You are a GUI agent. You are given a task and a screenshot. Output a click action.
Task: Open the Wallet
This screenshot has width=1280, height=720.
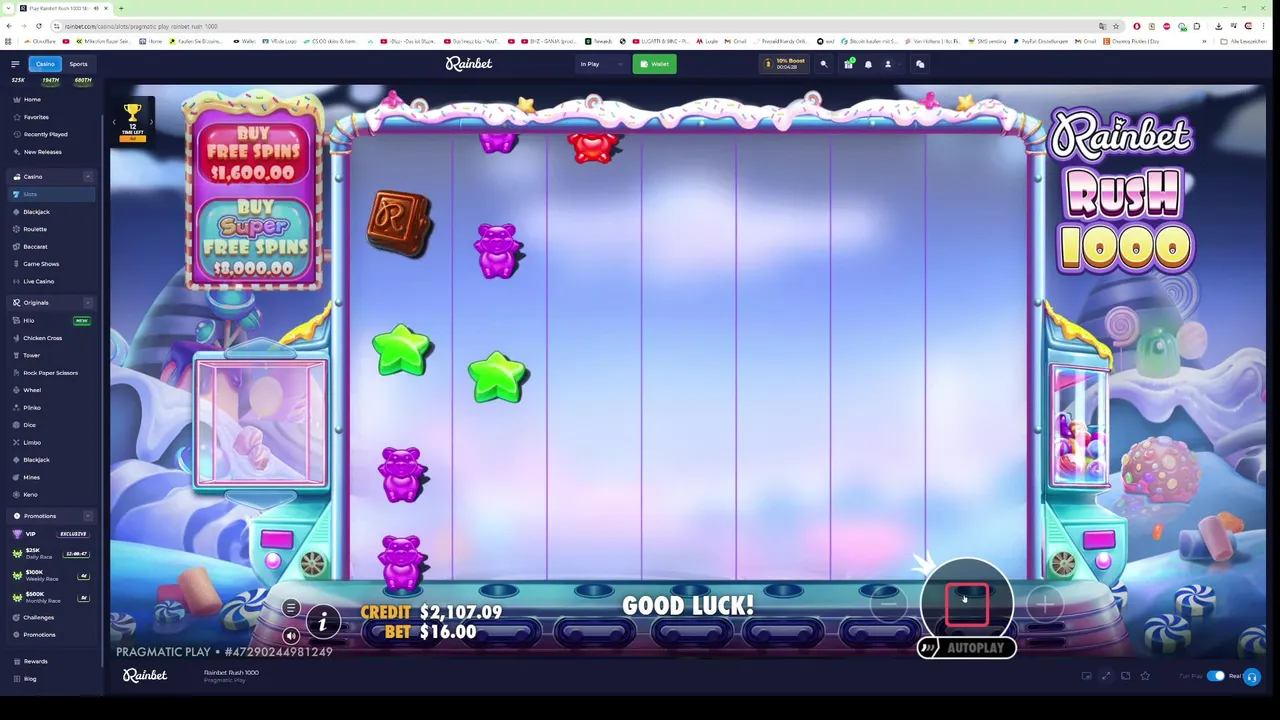click(655, 64)
